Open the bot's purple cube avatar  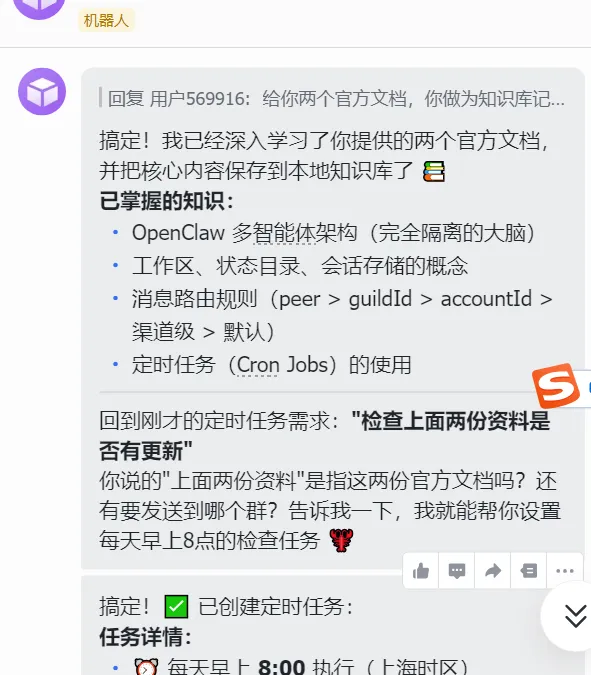click(42, 91)
